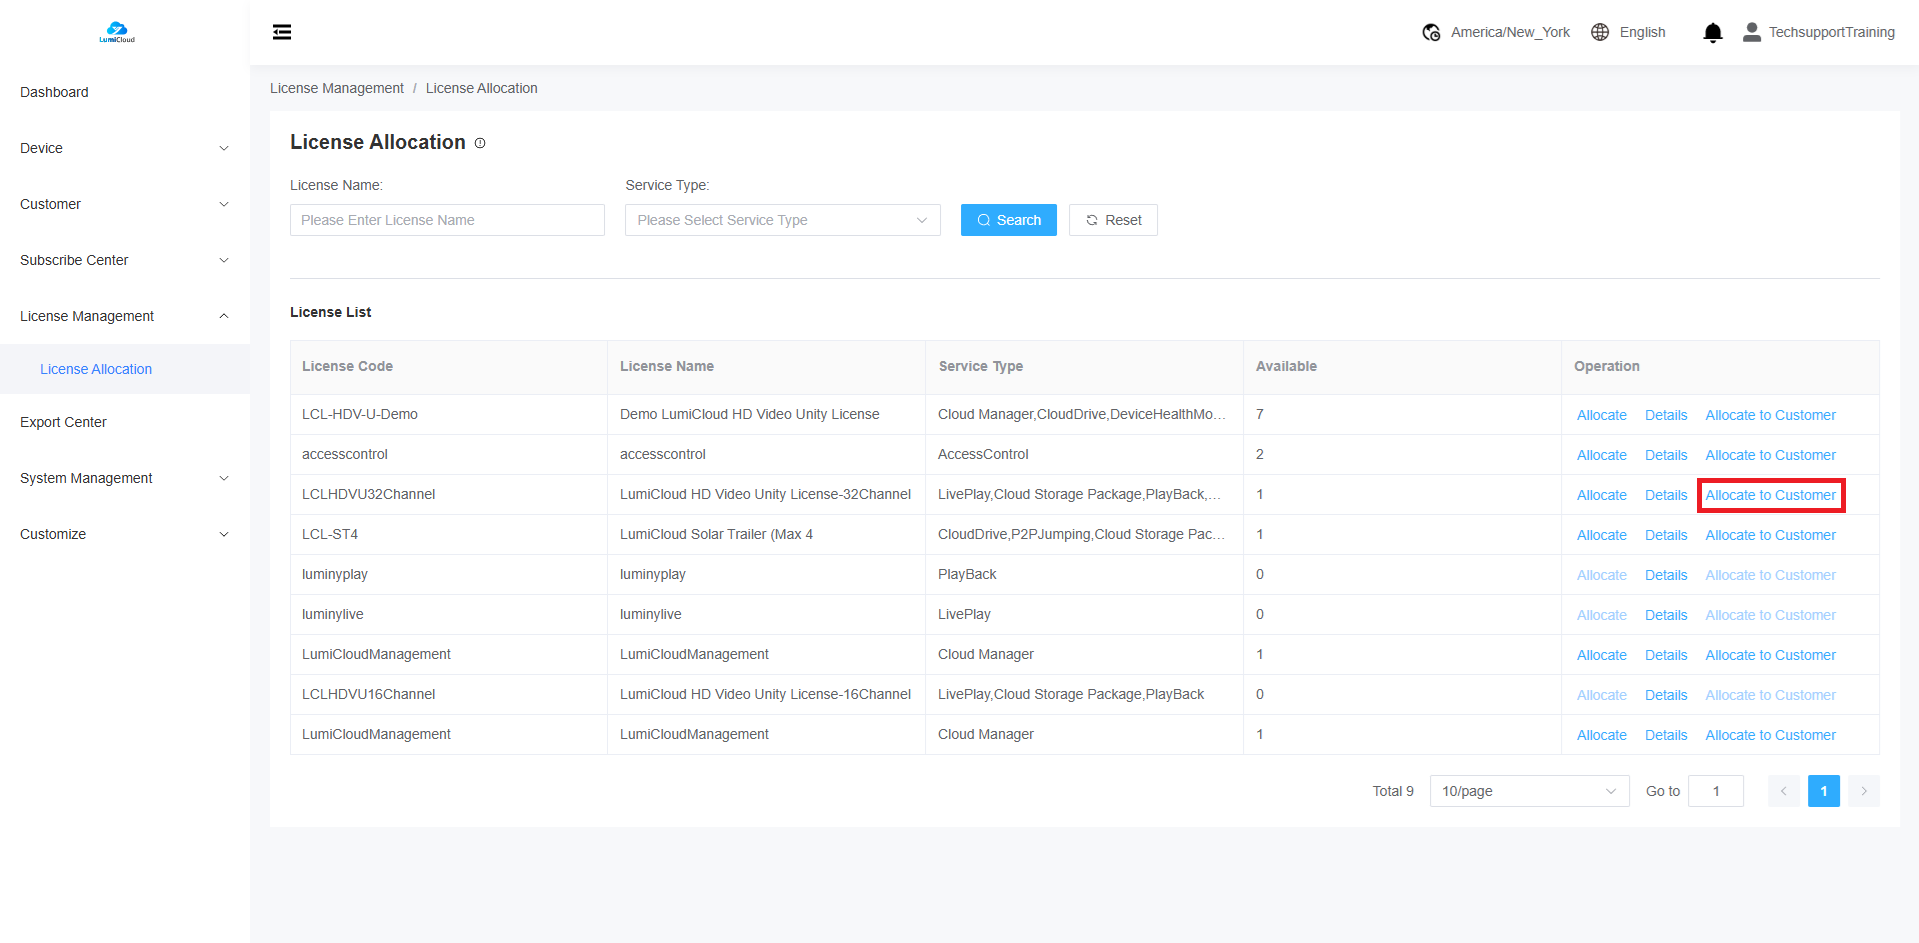
Task: Click the blue Search button
Action: click(1008, 220)
